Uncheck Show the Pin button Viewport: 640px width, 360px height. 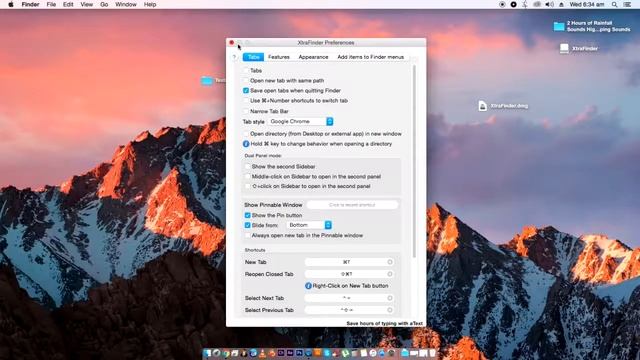[x=247, y=215]
